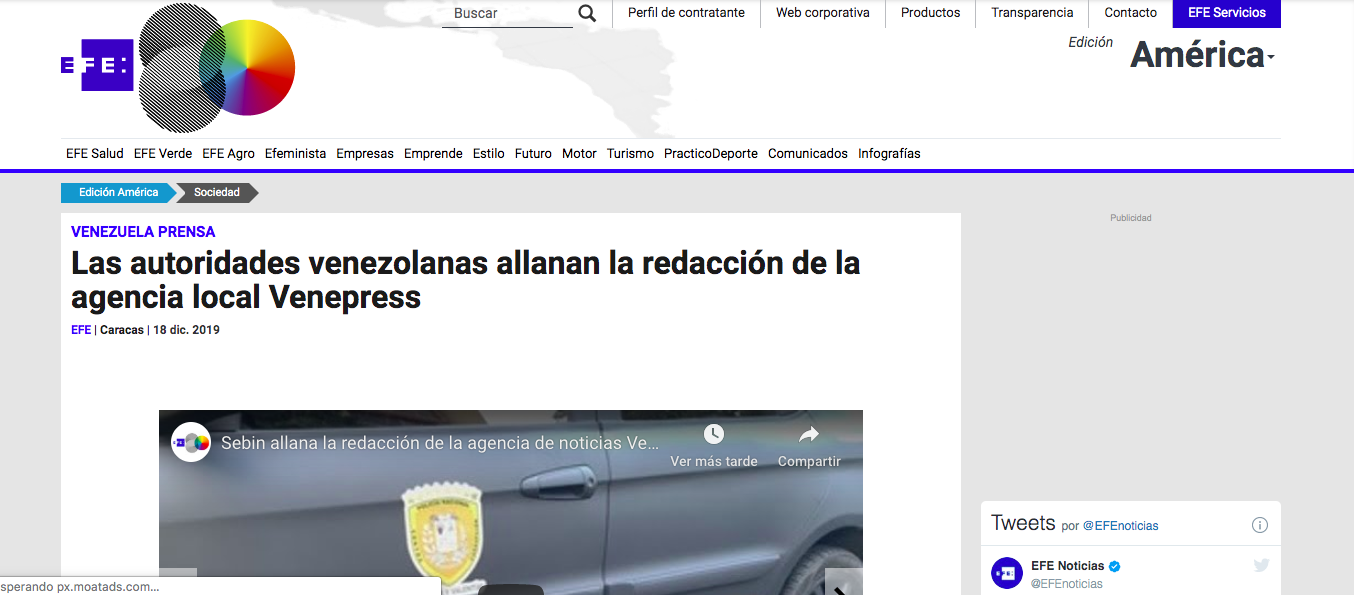Viewport: 1354px width, 595px height.
Task: Click the verified badge next to EFE Noticias
Action: coord(1115,566)
